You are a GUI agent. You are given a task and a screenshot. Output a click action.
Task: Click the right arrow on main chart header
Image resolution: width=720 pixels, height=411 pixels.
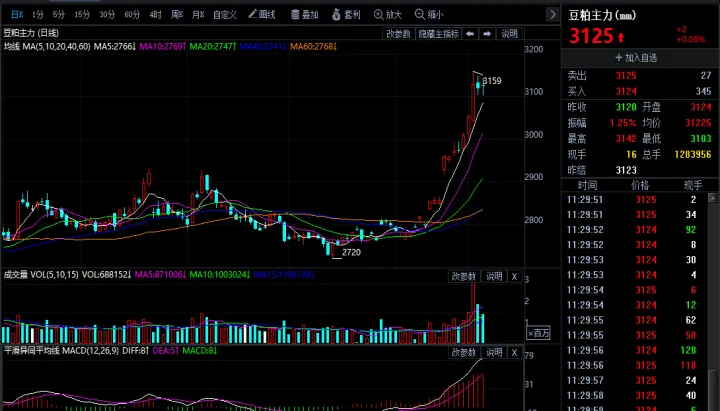pos(487,33)
